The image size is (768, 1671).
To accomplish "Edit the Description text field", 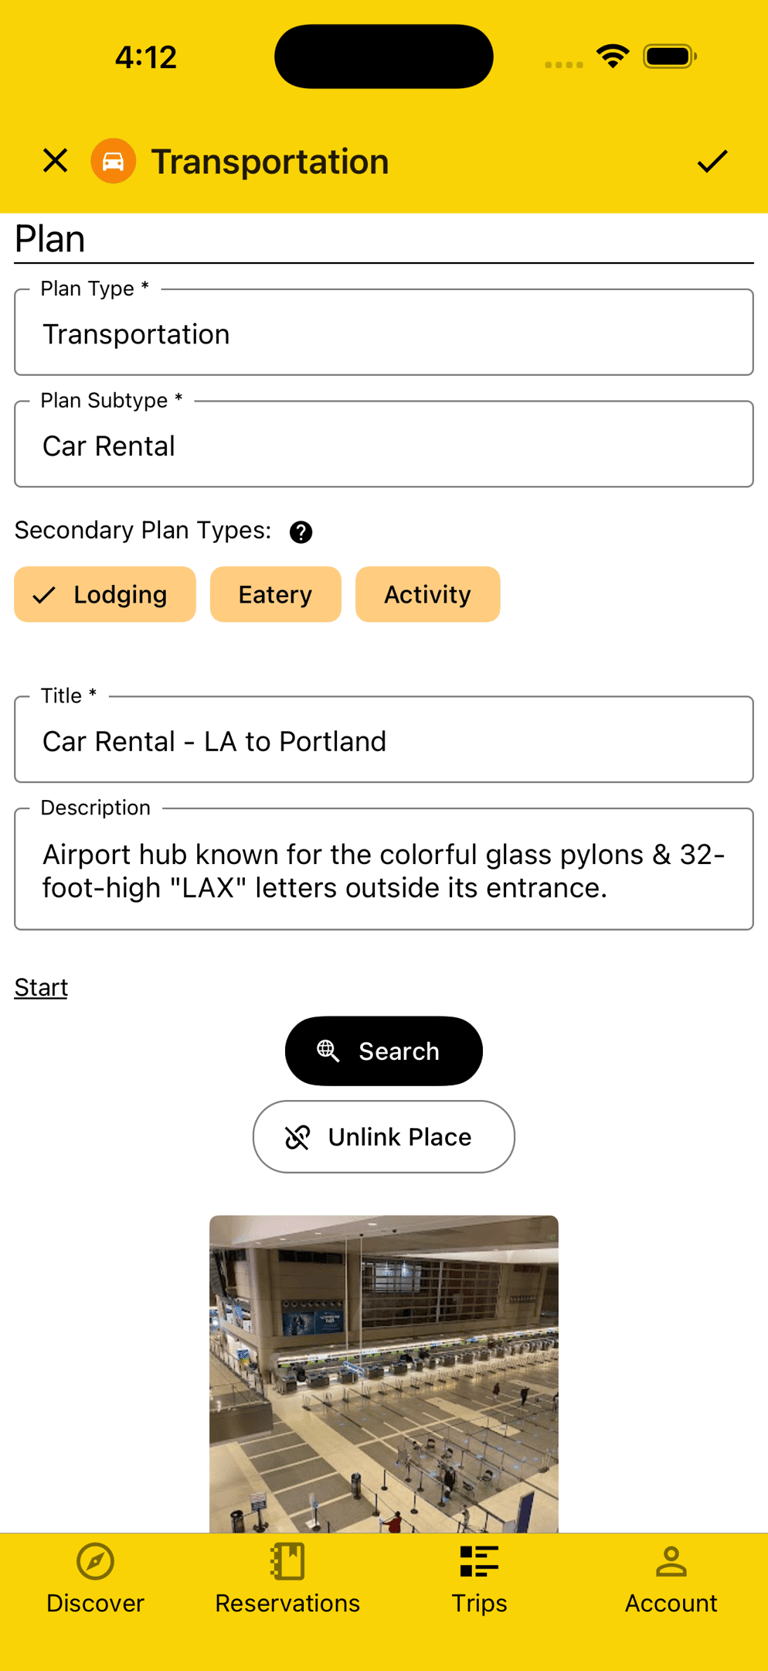I will (x=384, y=871).
